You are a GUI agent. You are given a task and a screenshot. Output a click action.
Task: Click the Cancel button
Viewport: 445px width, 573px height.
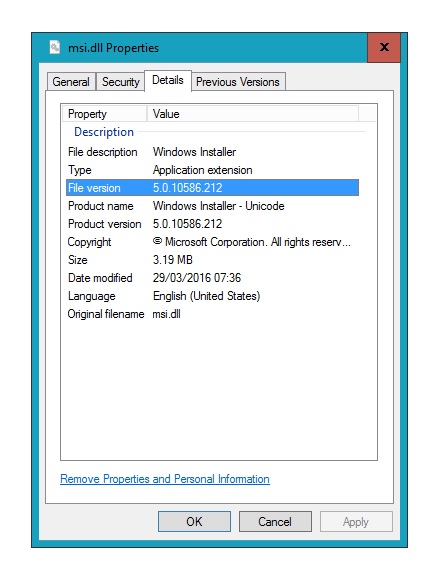tap(275, 521)
